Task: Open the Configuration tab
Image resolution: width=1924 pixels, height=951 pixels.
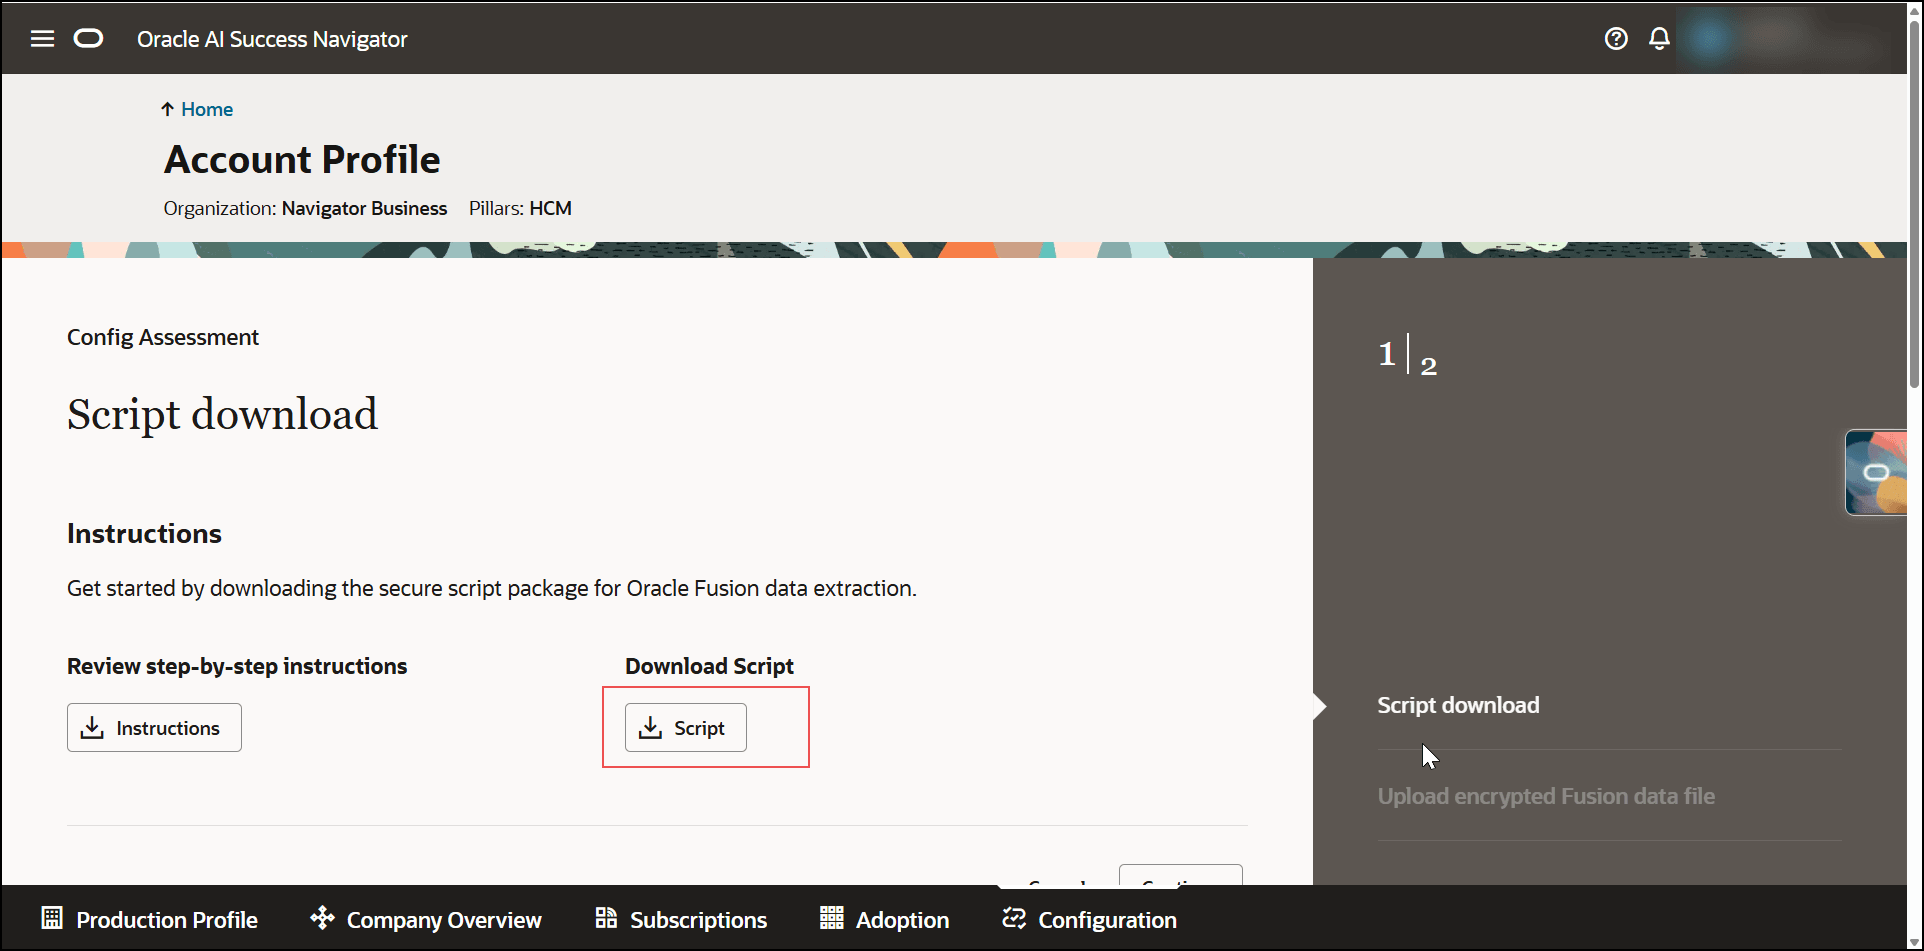Action: [x=1090, y=919]
